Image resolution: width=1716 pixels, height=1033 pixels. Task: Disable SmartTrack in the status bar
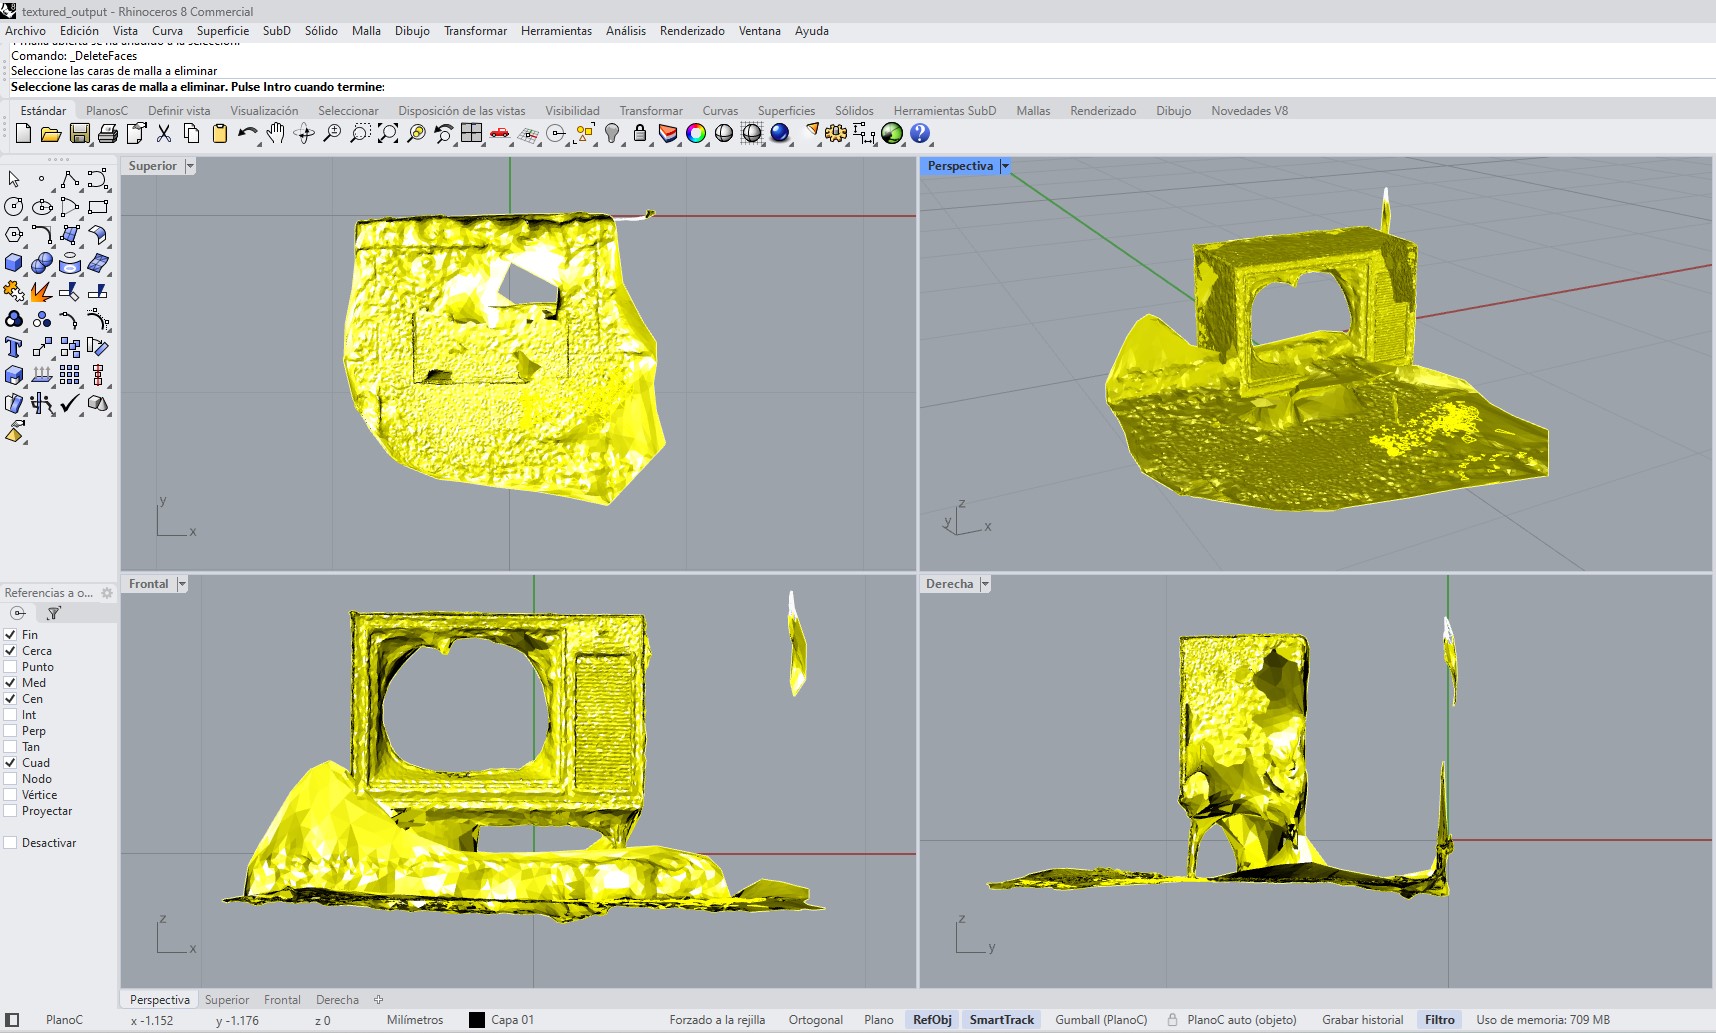[1001, 1019]
